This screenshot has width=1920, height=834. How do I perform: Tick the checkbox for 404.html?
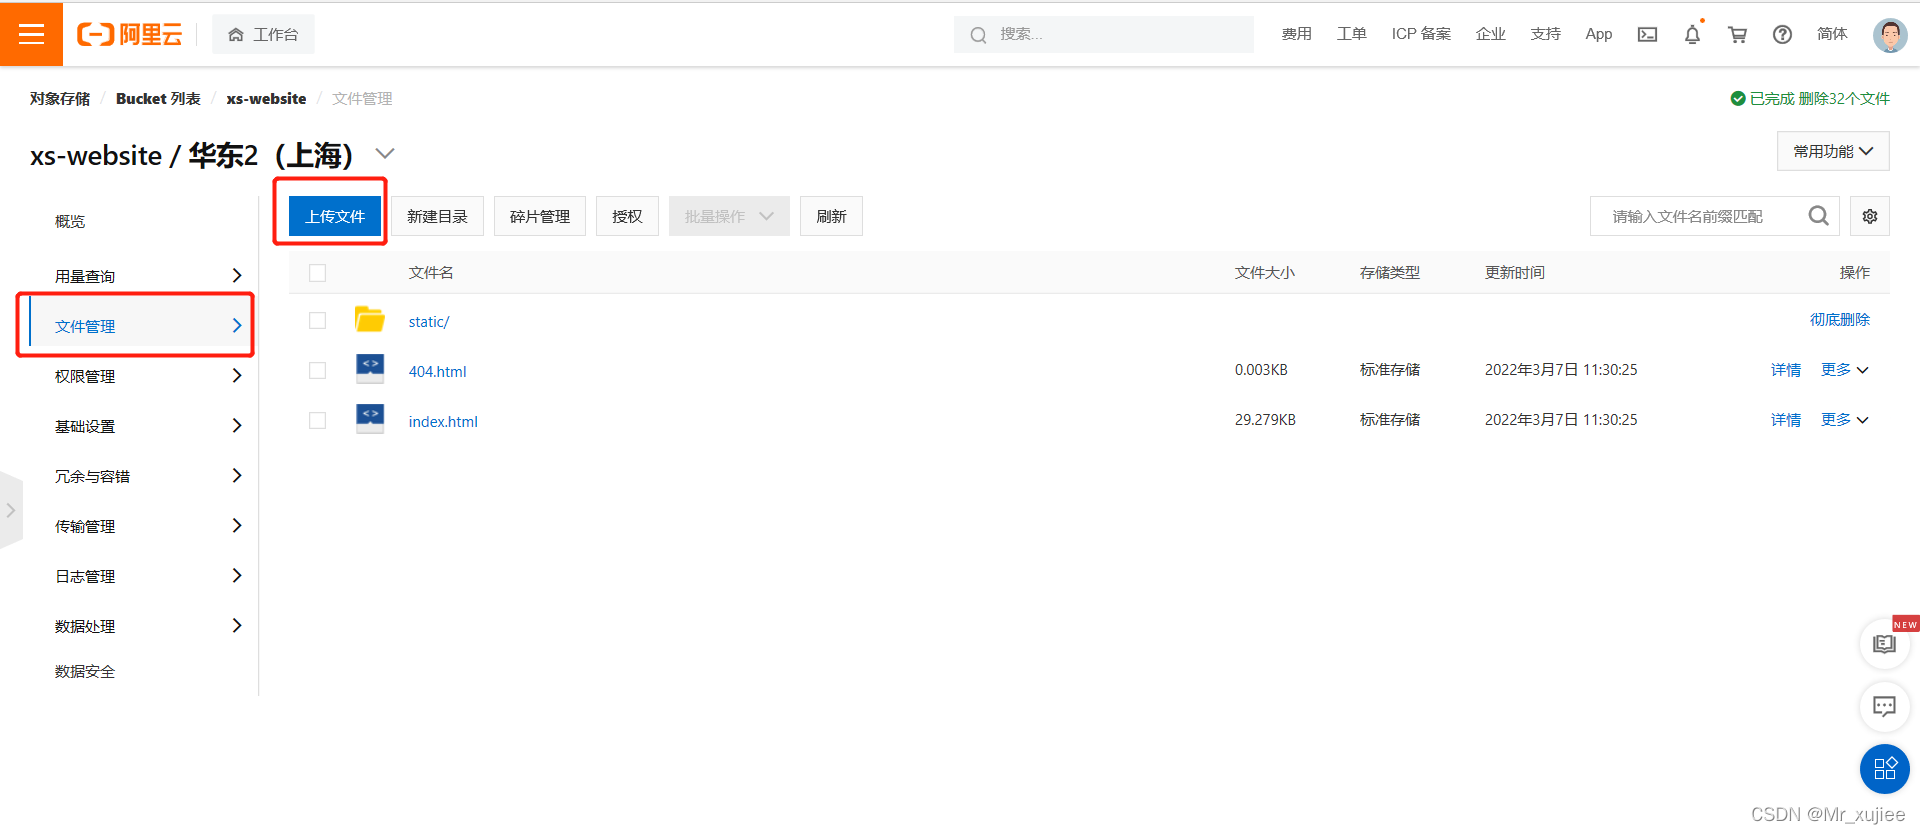point(317,371)
